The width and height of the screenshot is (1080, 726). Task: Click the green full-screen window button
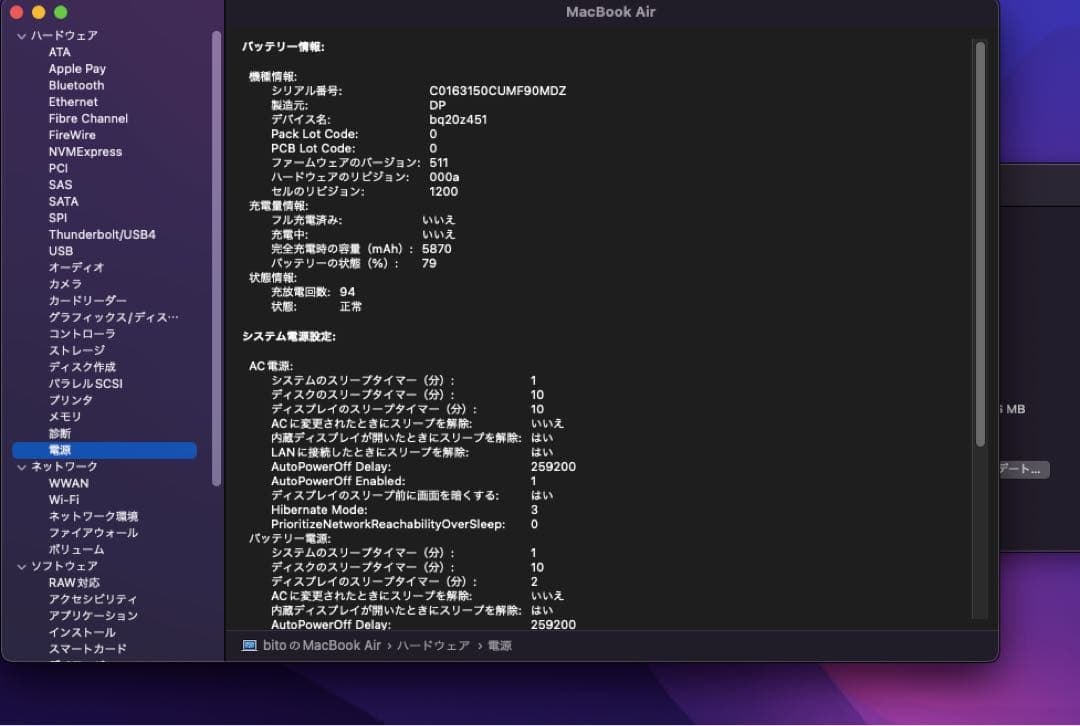click(x=60, y=12)
